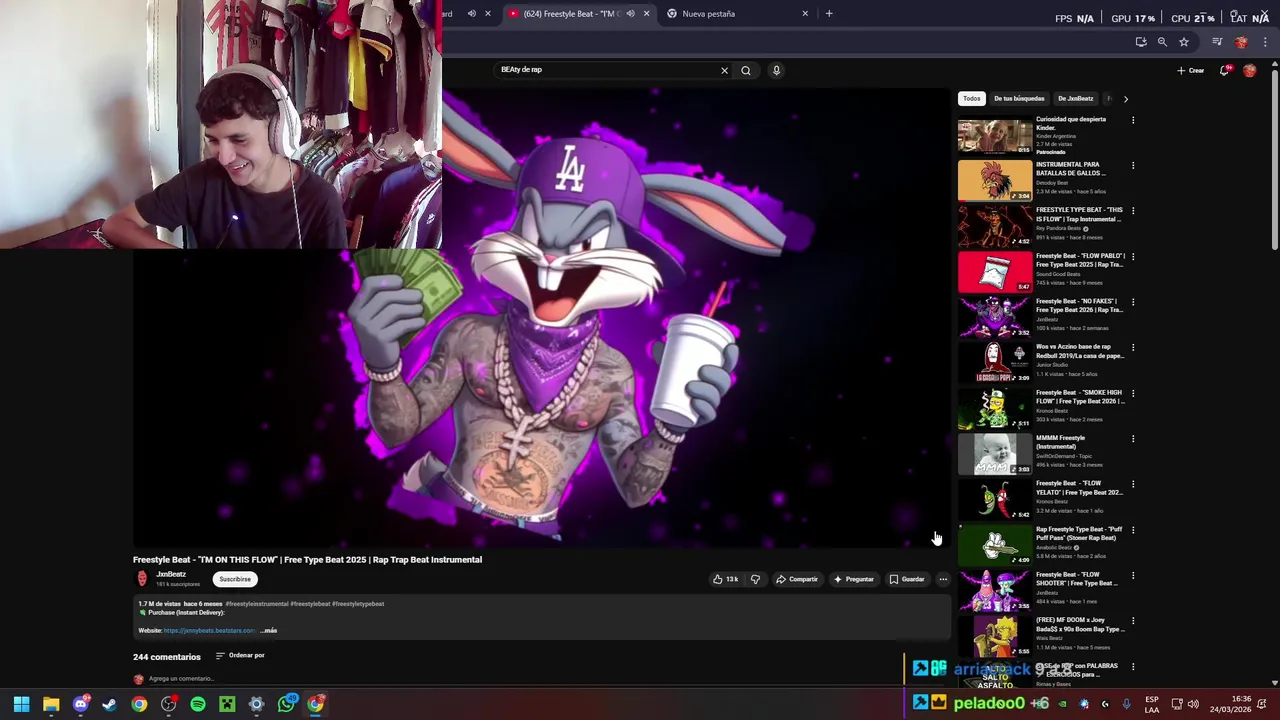Click the Guardar save button
Screen dimensions: 1280x720
(x=907, y=579)
